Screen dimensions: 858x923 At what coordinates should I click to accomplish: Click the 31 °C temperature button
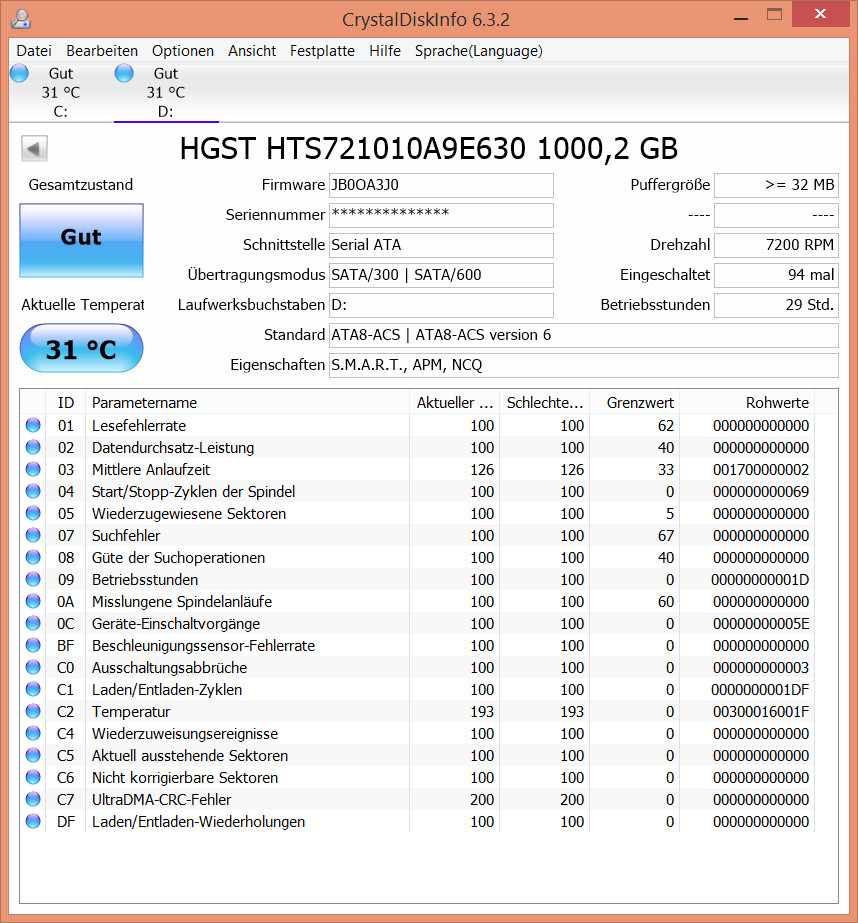point(81,348)
